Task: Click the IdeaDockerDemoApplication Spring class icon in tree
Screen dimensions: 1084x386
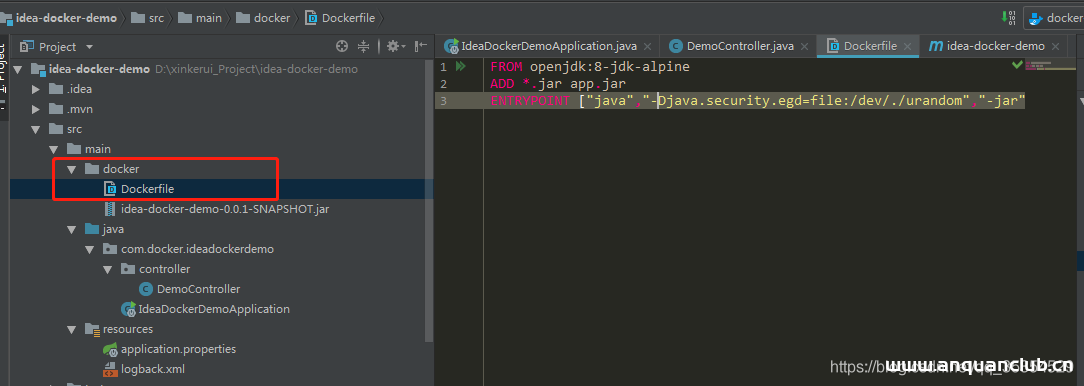Action: [129, 309]
